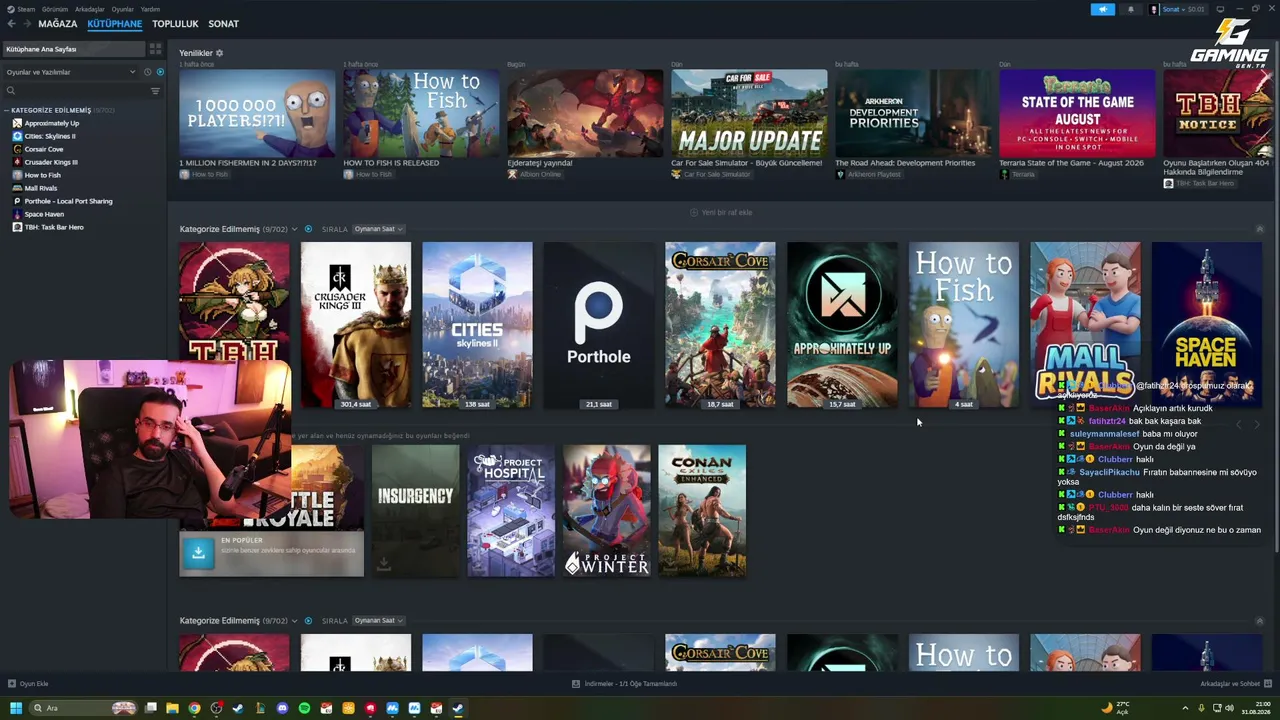This screenshot has width=1280, height=720.
Task: Toggle the recently played clock filter
Action: pos(147,72)
